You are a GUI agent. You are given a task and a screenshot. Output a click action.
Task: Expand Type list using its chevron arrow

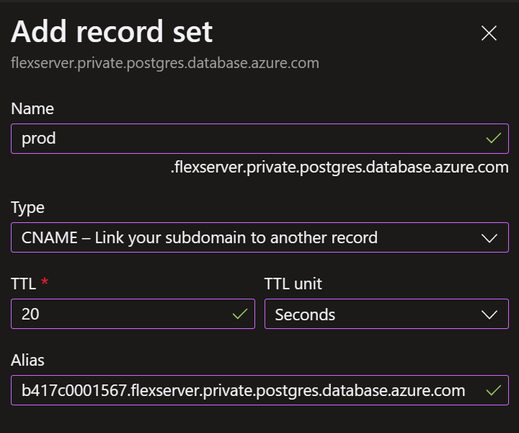click(x=489, y=238)
